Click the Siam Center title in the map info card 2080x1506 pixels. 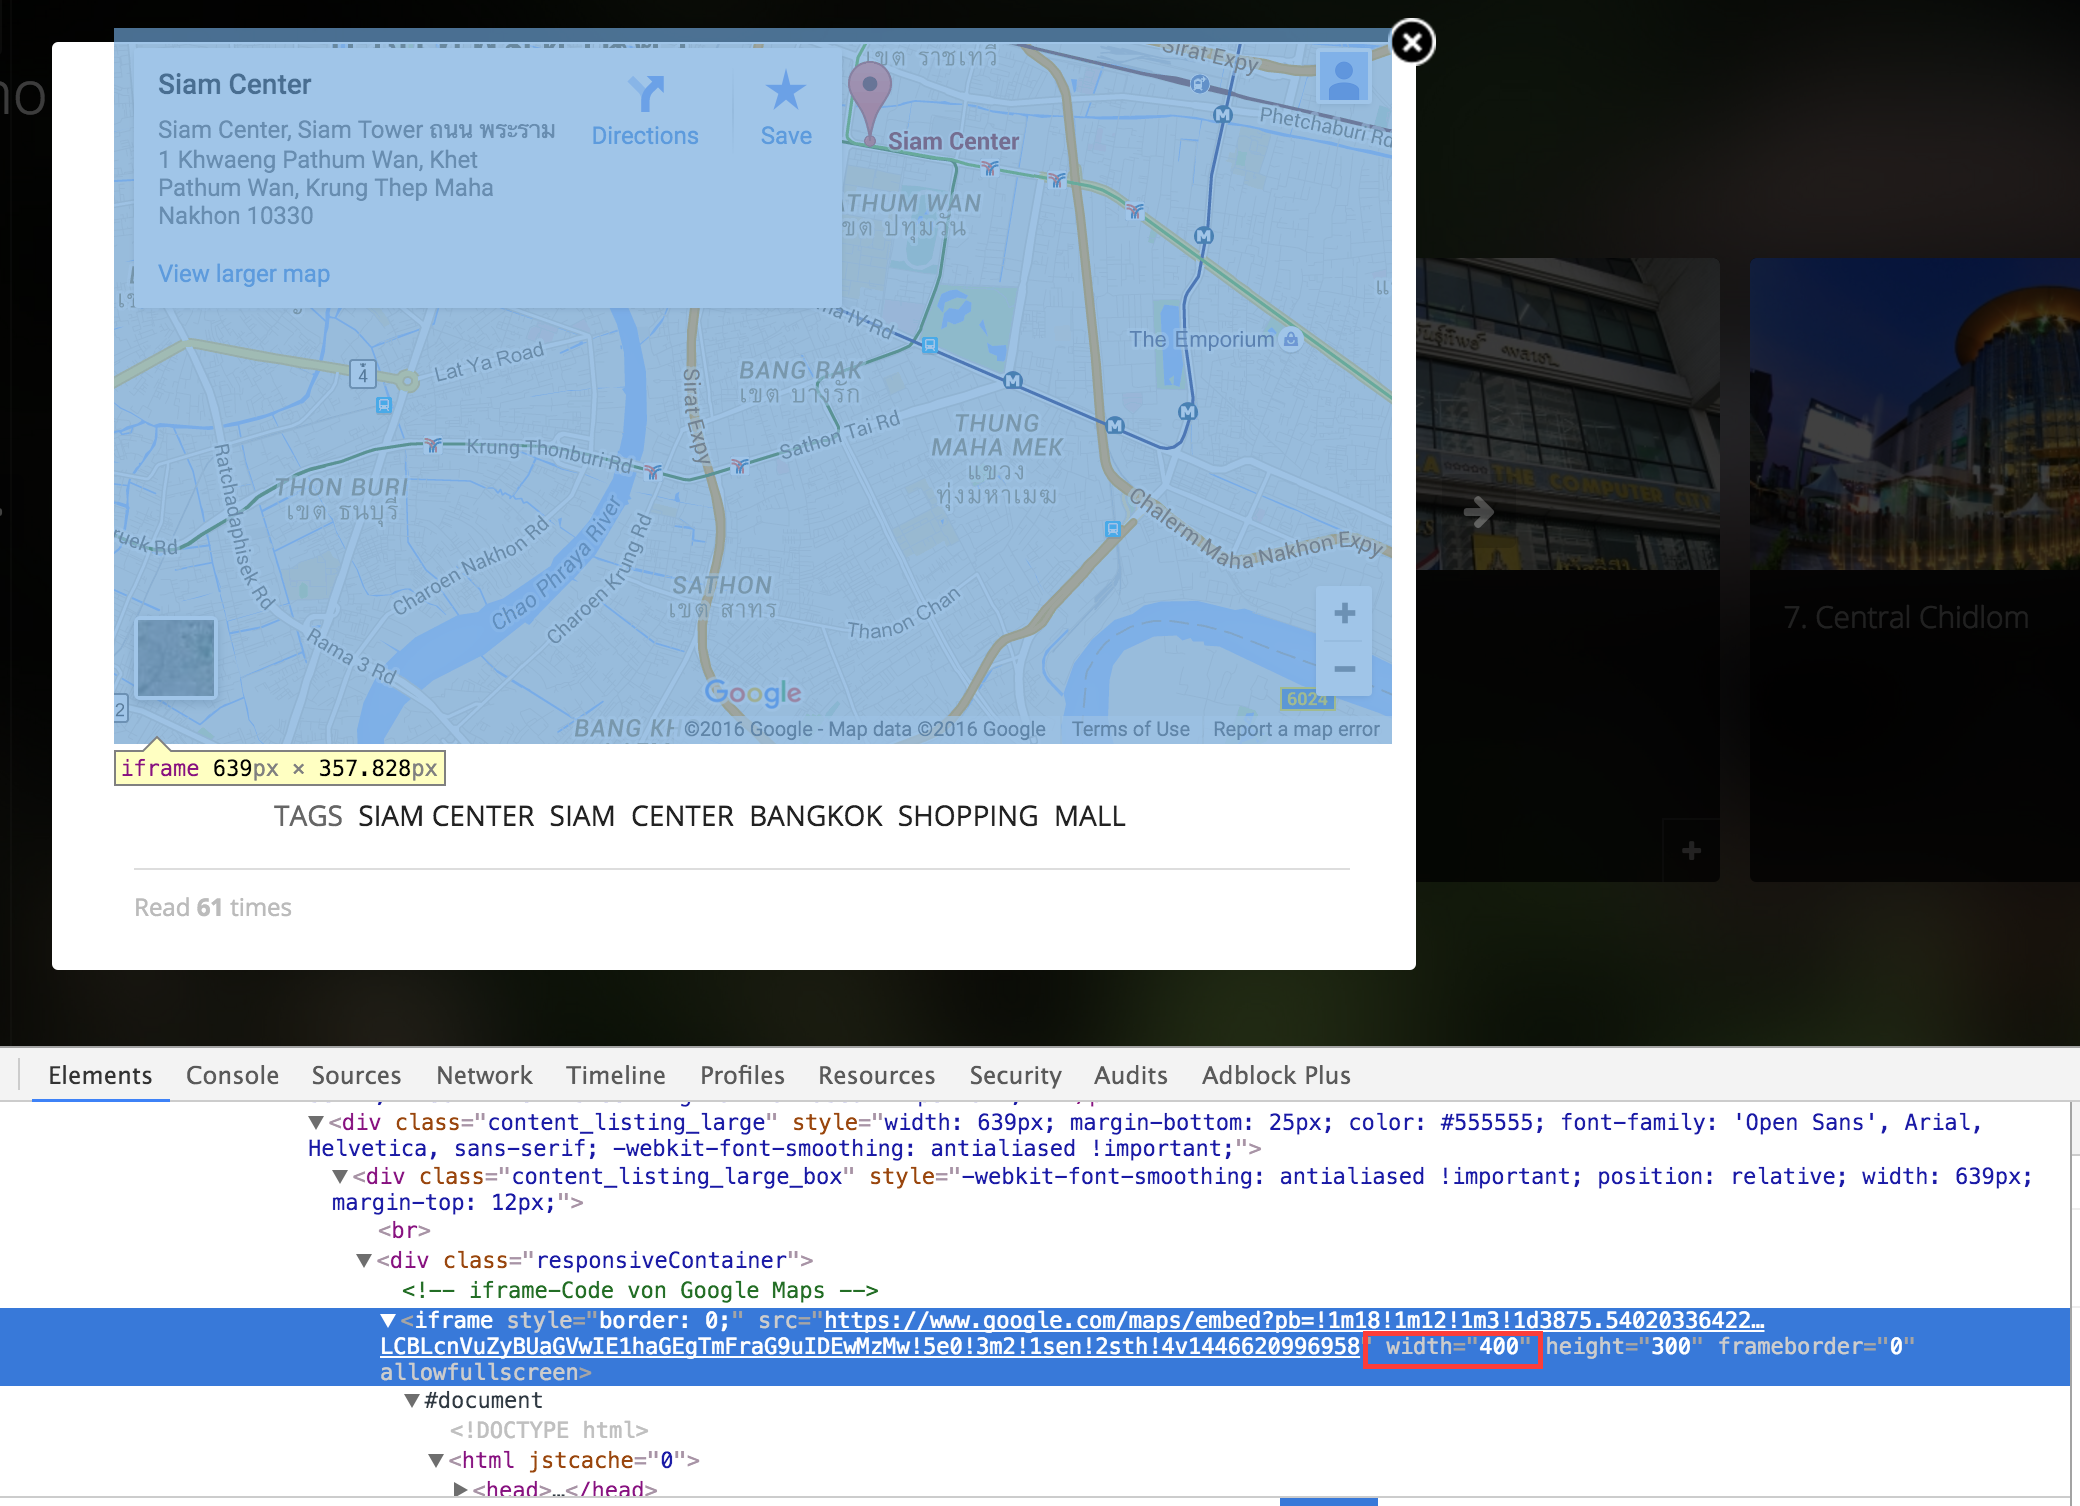pyautogui.click(x=234, y=84)
